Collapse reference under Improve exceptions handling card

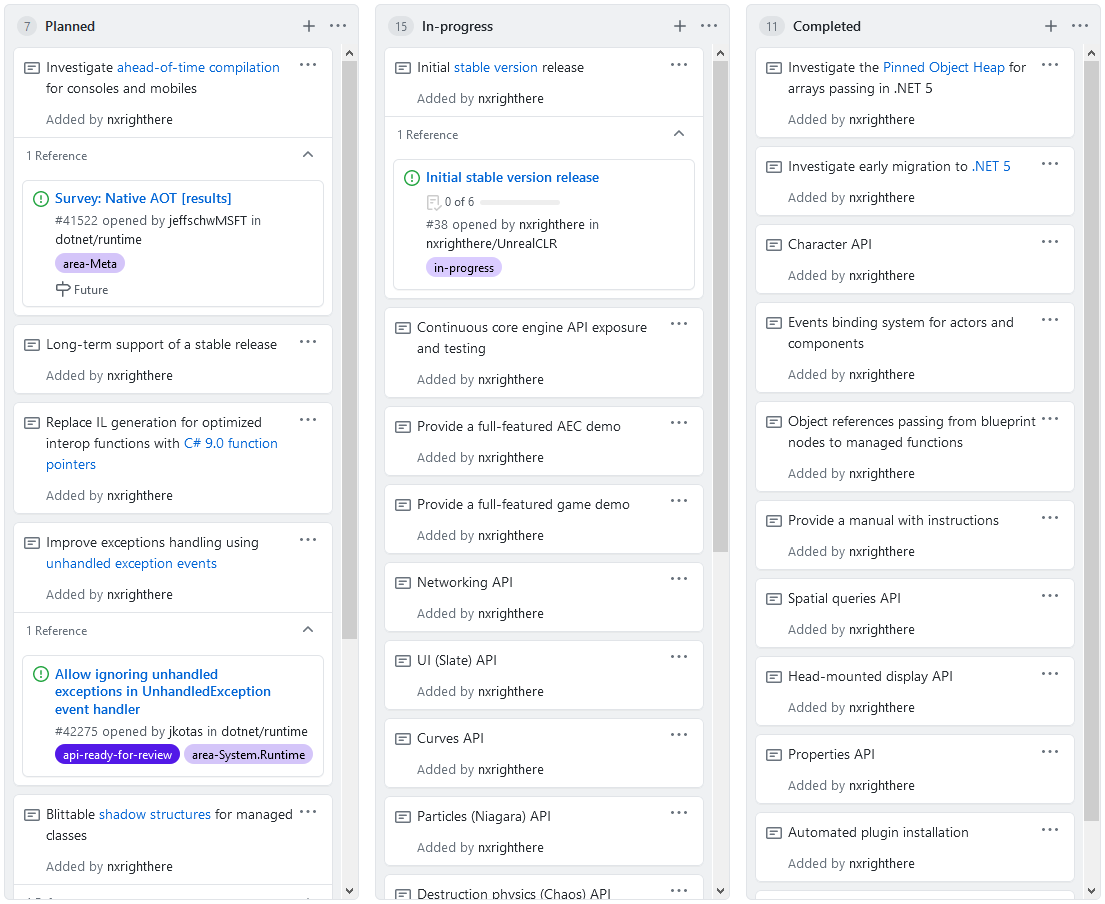[x=308, y=630]
